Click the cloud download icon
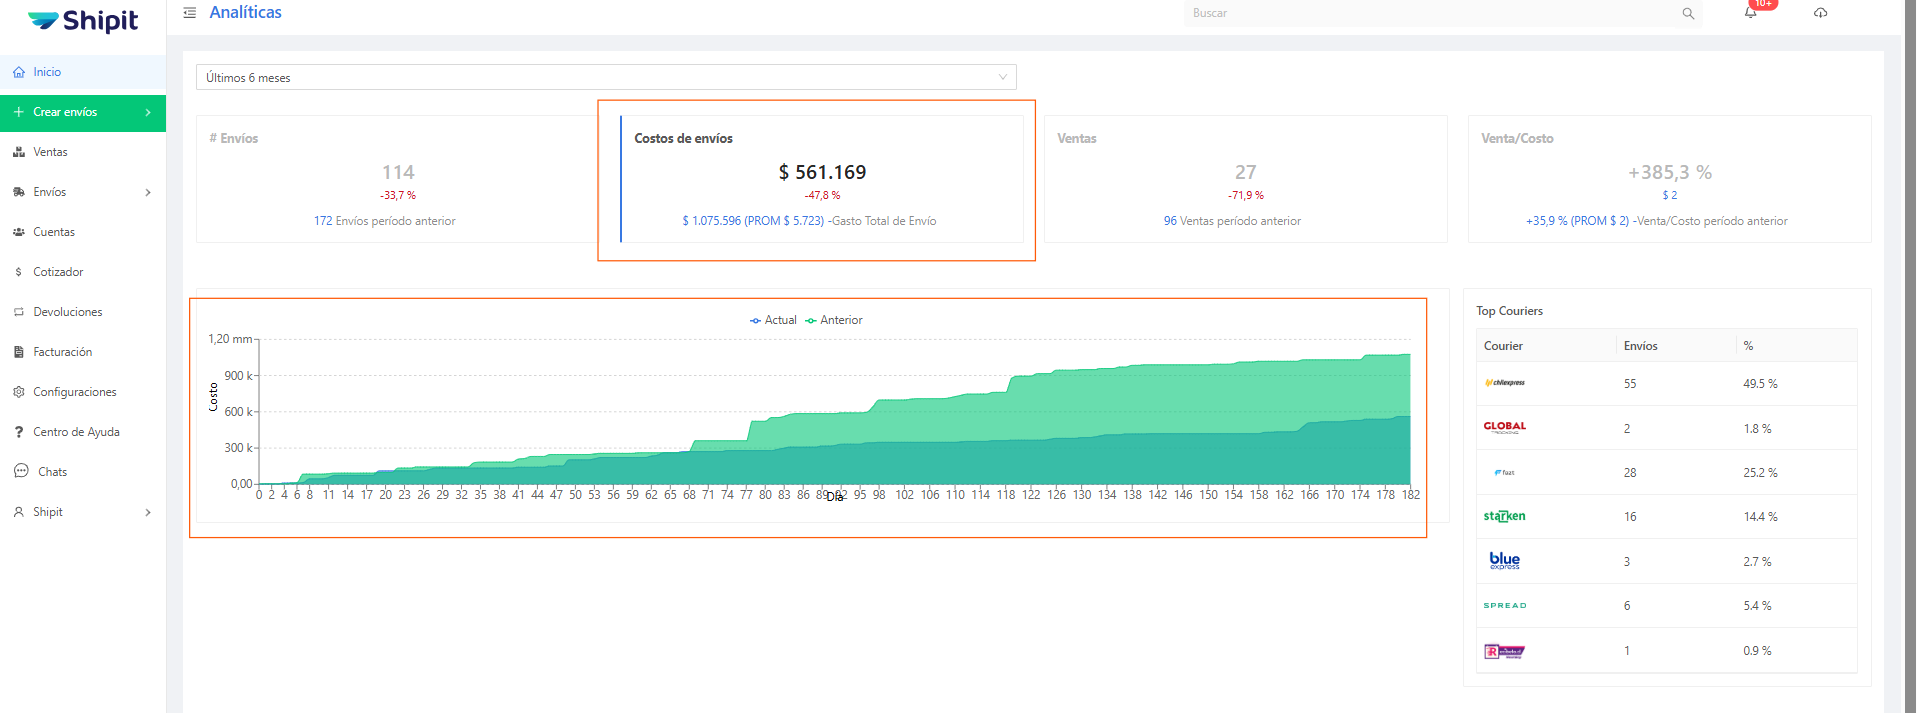1917x713 pixels. click(1821, 13)
